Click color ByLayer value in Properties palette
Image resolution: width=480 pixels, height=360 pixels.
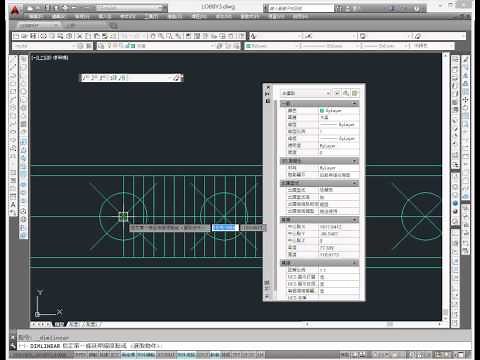click(x=339, y=110)
